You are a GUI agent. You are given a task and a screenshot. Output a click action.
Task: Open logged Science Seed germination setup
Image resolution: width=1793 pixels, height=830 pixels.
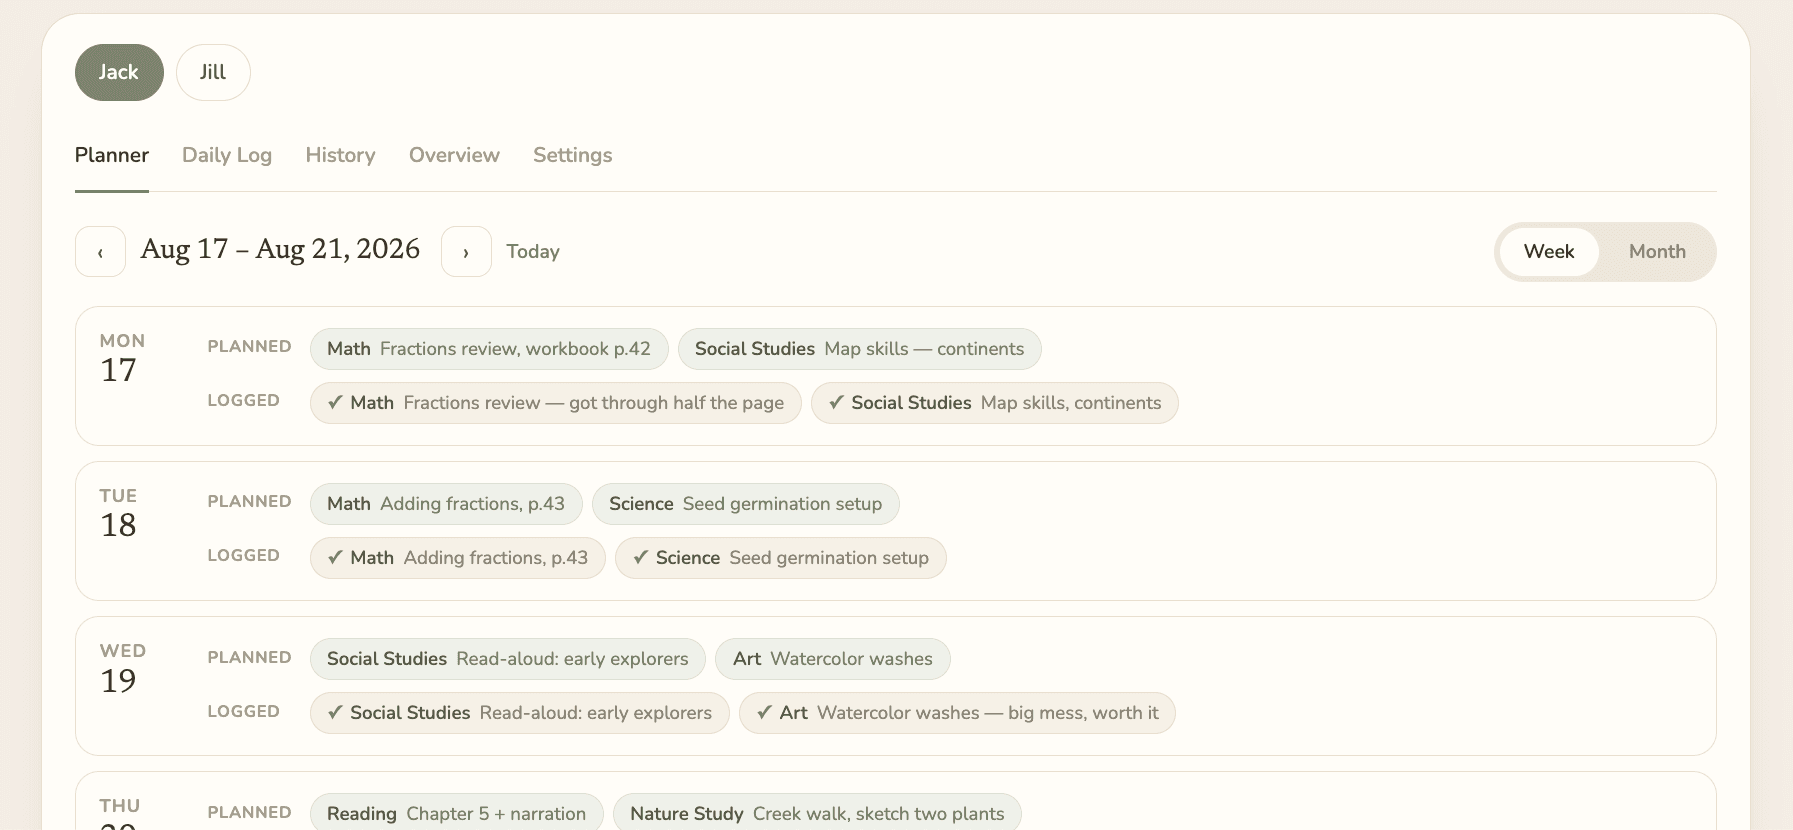tap(781, 558)
